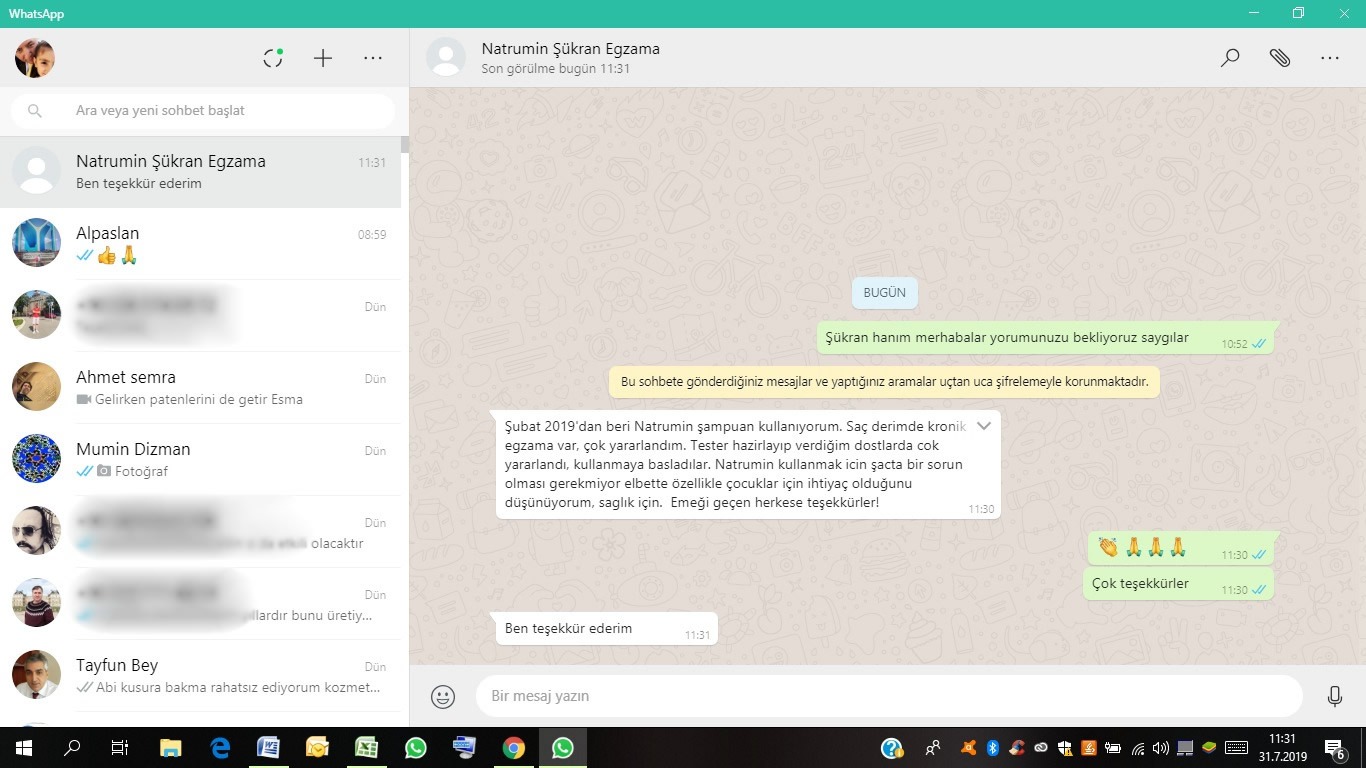
Task: Click the encryption notice about uçtan uca şifreleme
Action: (x=885, y=382)
